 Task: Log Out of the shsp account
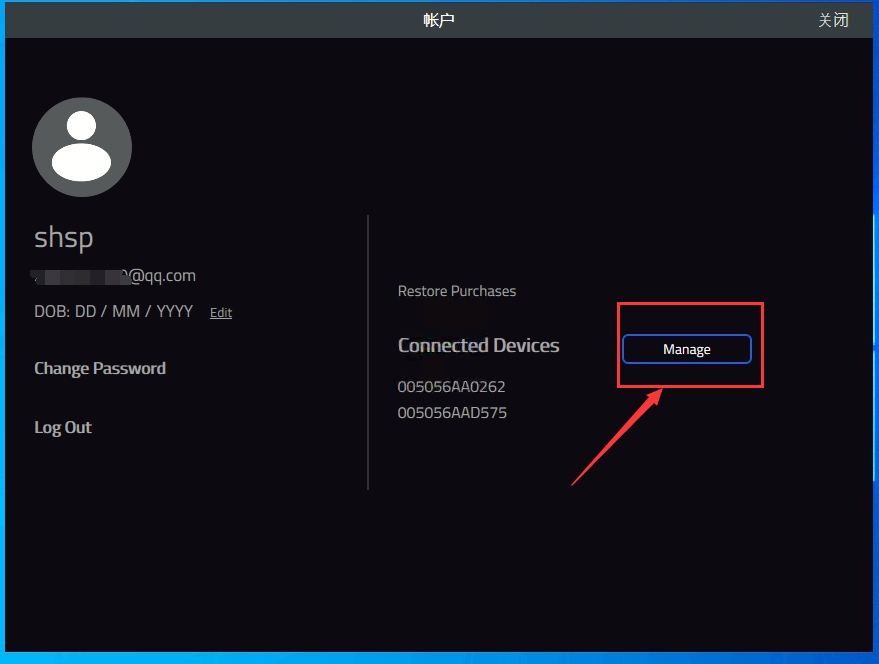[x=63, y=427]
